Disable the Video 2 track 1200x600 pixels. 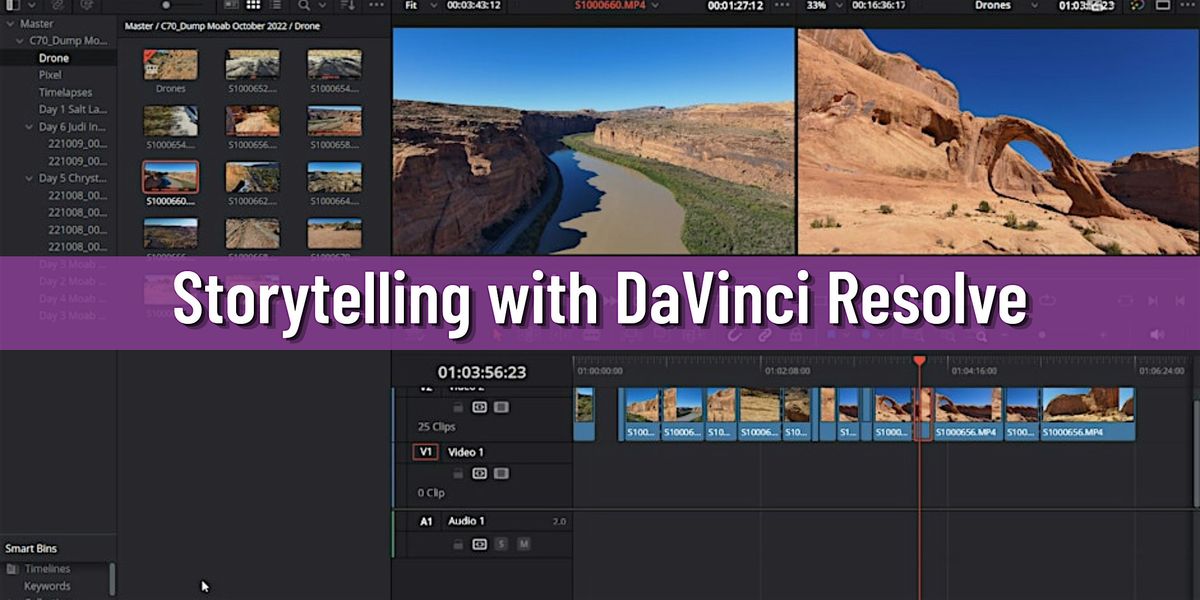[501, 407]
